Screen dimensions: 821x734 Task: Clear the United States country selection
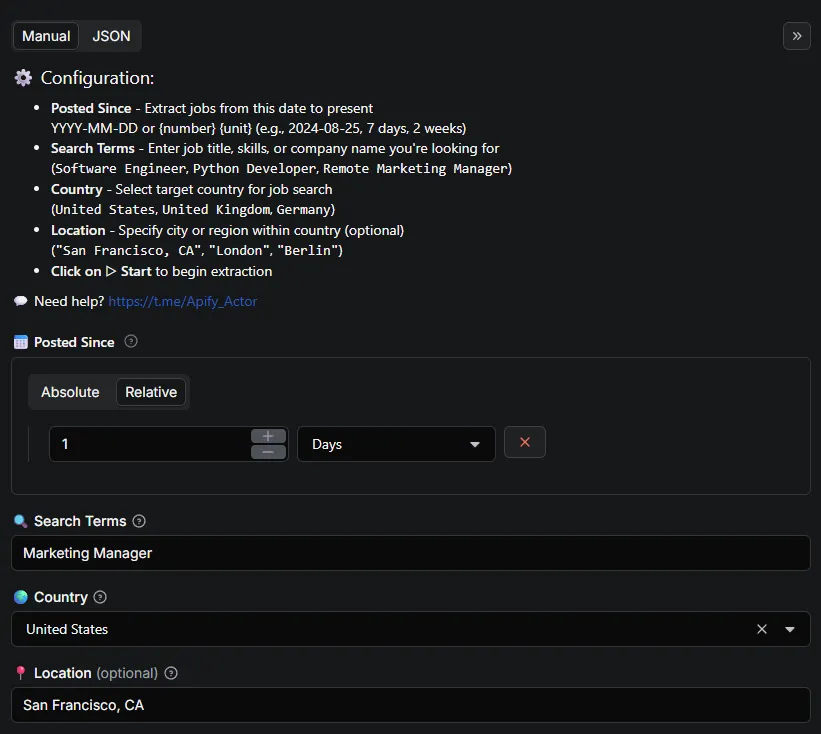coord(762,629)
